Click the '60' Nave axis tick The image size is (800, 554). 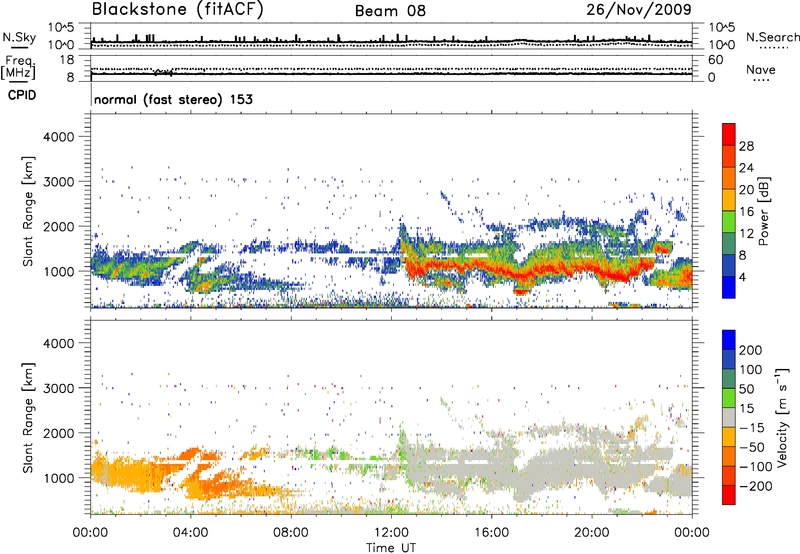[x=715, y=60]
